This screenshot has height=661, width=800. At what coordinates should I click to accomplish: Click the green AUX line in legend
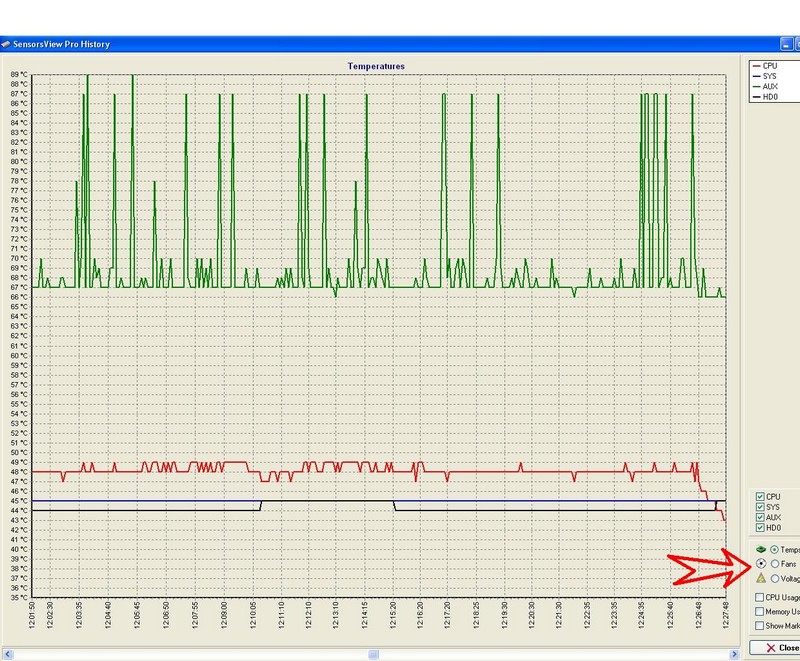tap(755, 86)
